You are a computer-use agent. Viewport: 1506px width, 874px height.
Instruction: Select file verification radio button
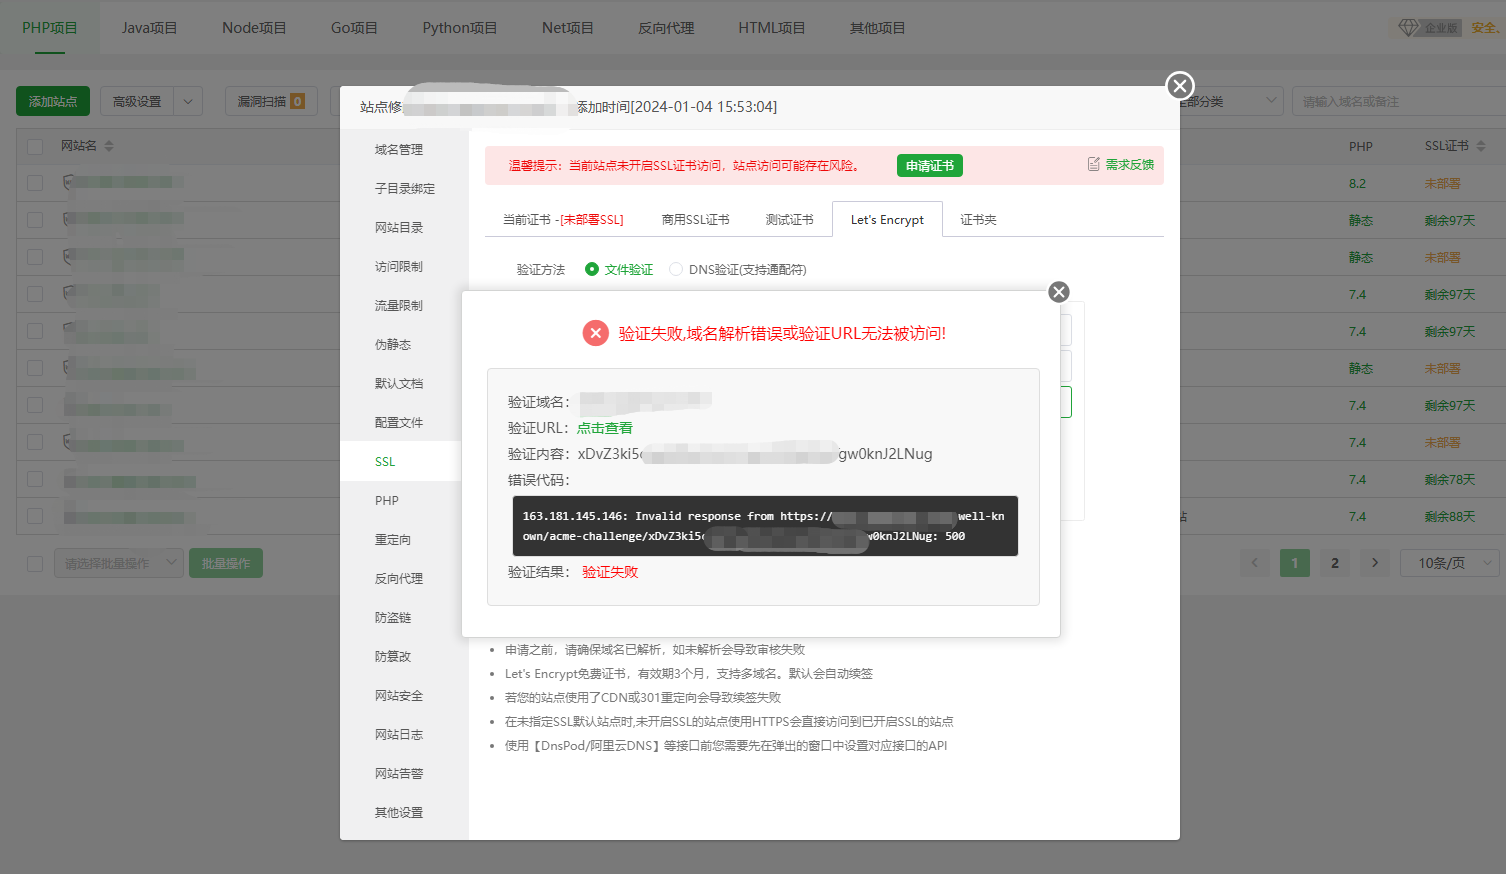pyautogui.click(x=592, y=269)
